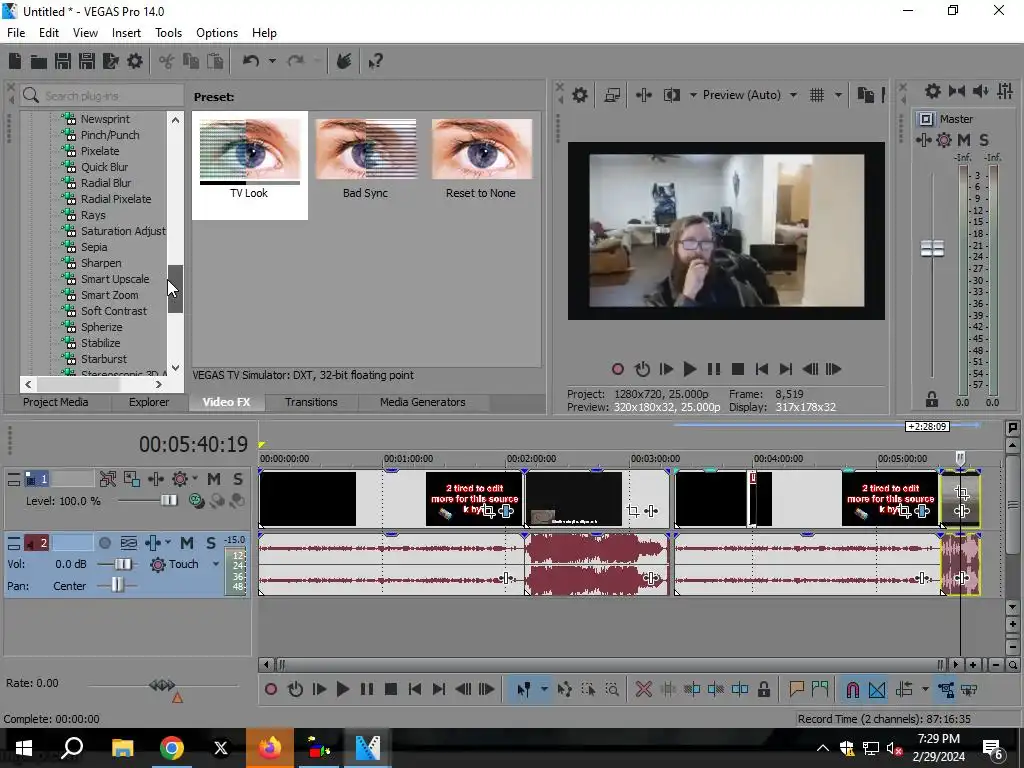
Task: Open the Insert menu
Action: coord(126,33)
